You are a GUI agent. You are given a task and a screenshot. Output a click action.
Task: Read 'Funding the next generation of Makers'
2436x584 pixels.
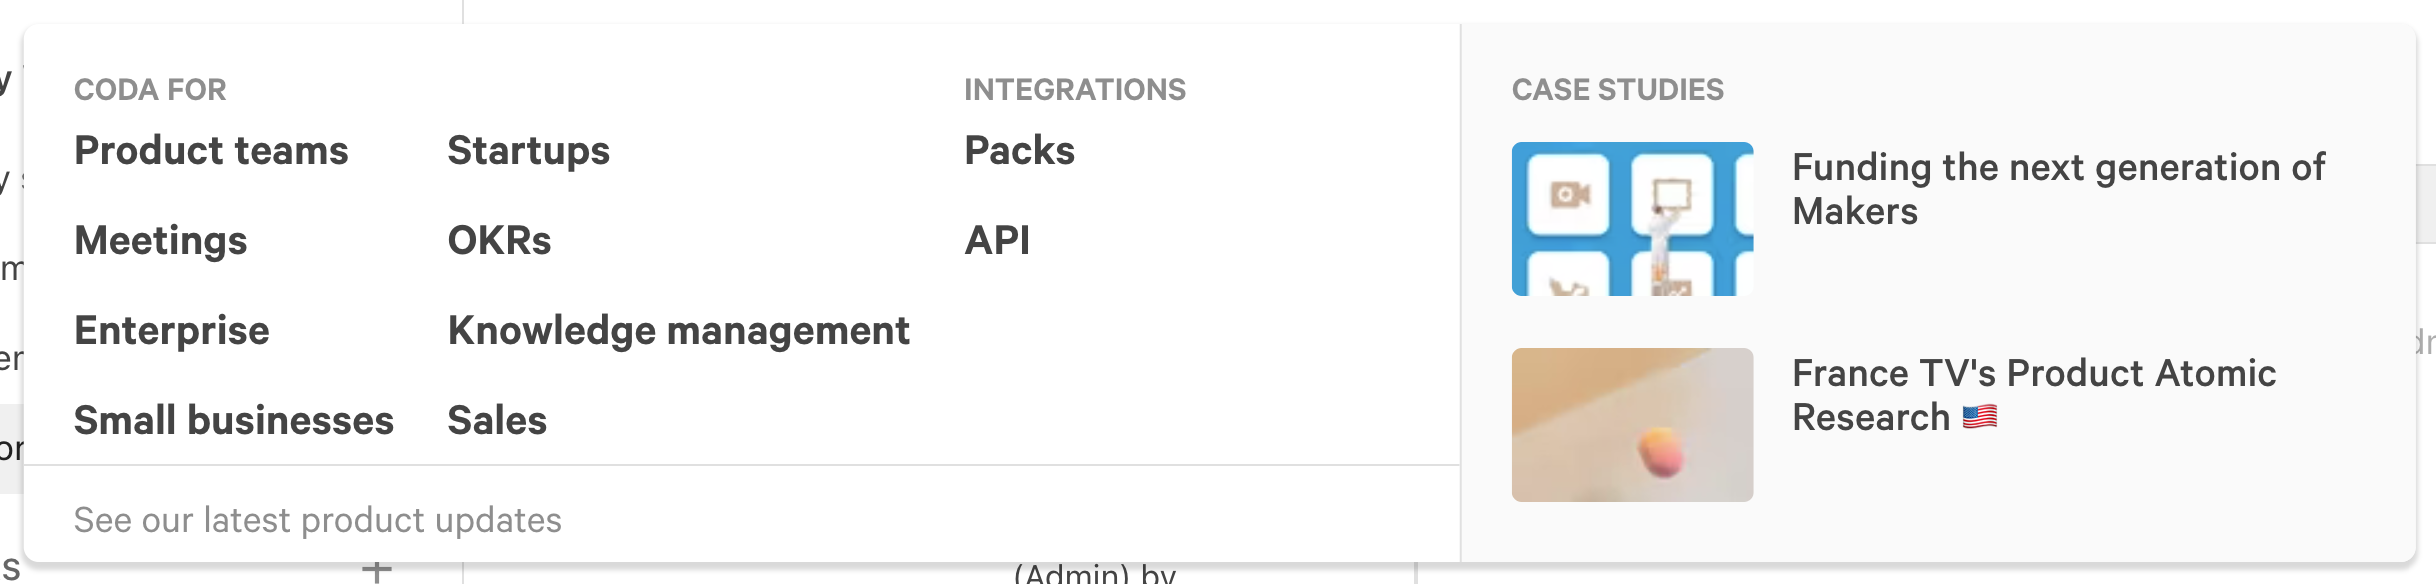pyautogui.click(x=2058, y=189)
